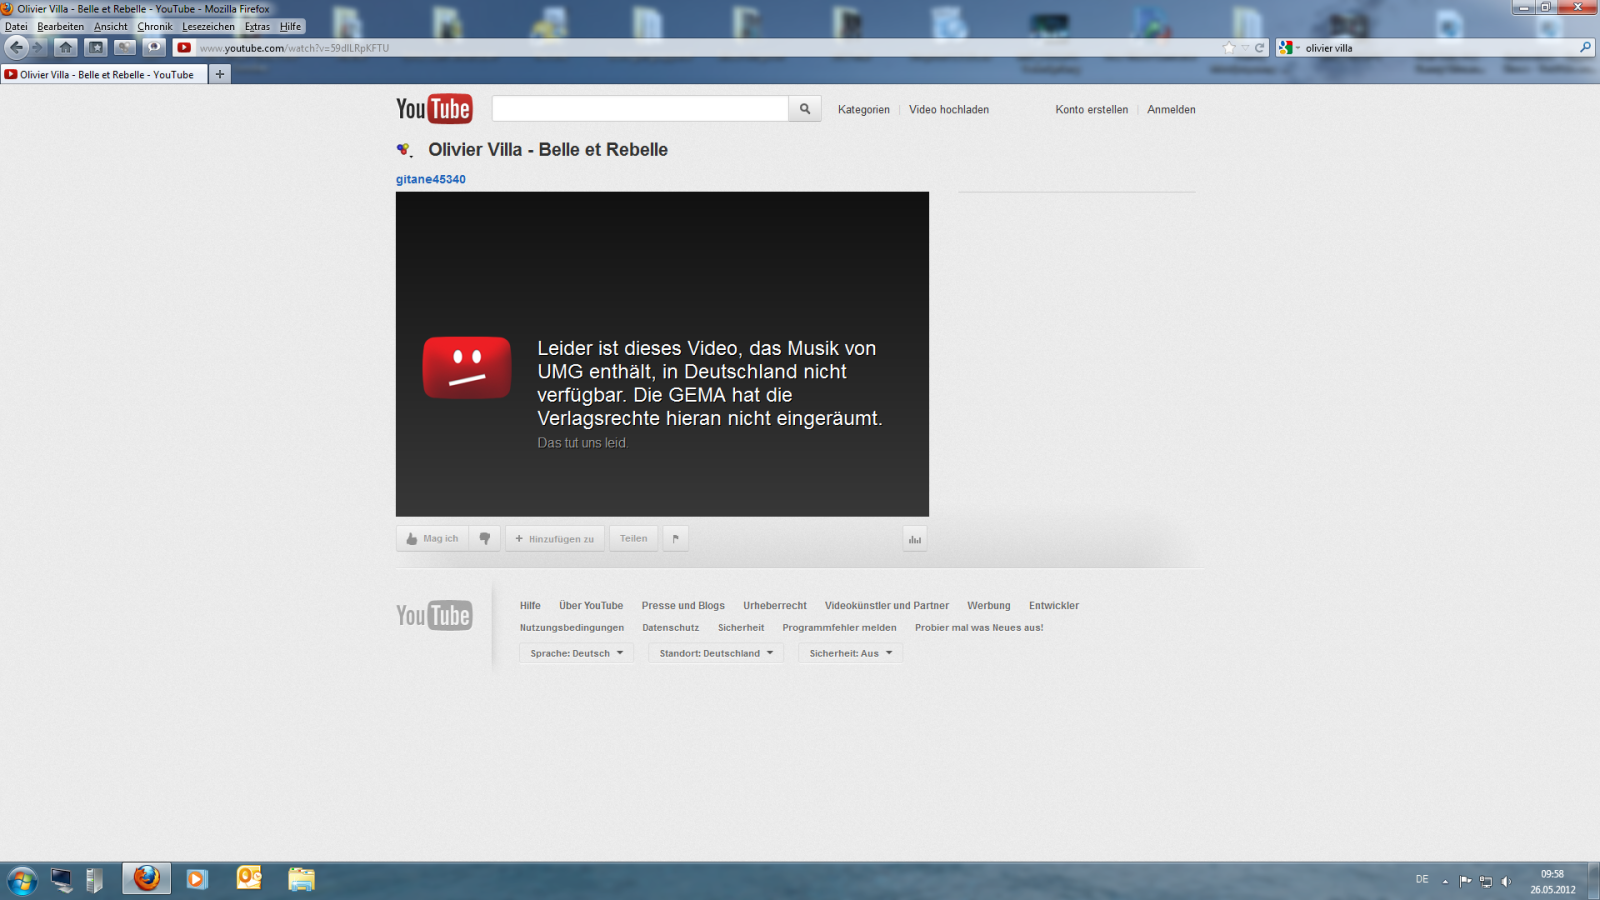
Task: Open the 'Programmfehler melden' footer link
Action: point(840,628)
